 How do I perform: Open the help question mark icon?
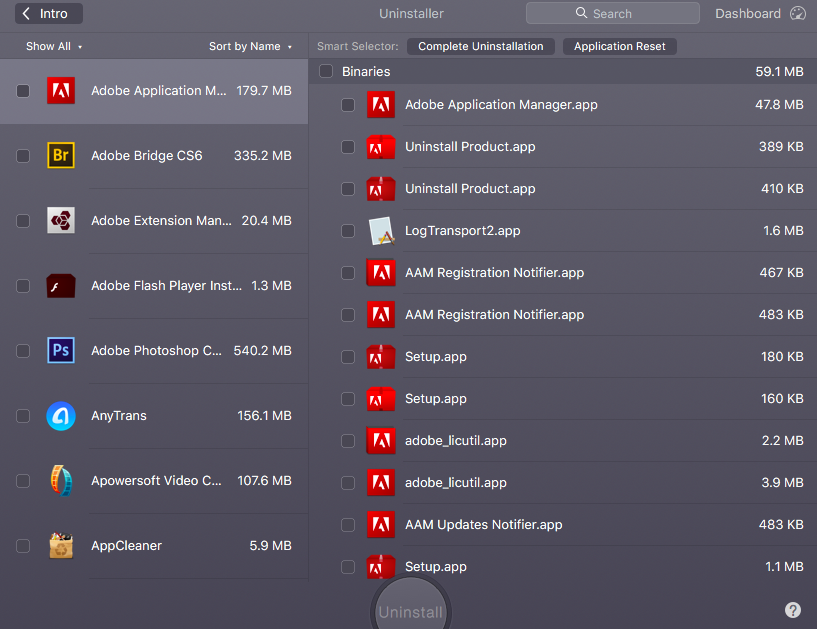(793, 610)
